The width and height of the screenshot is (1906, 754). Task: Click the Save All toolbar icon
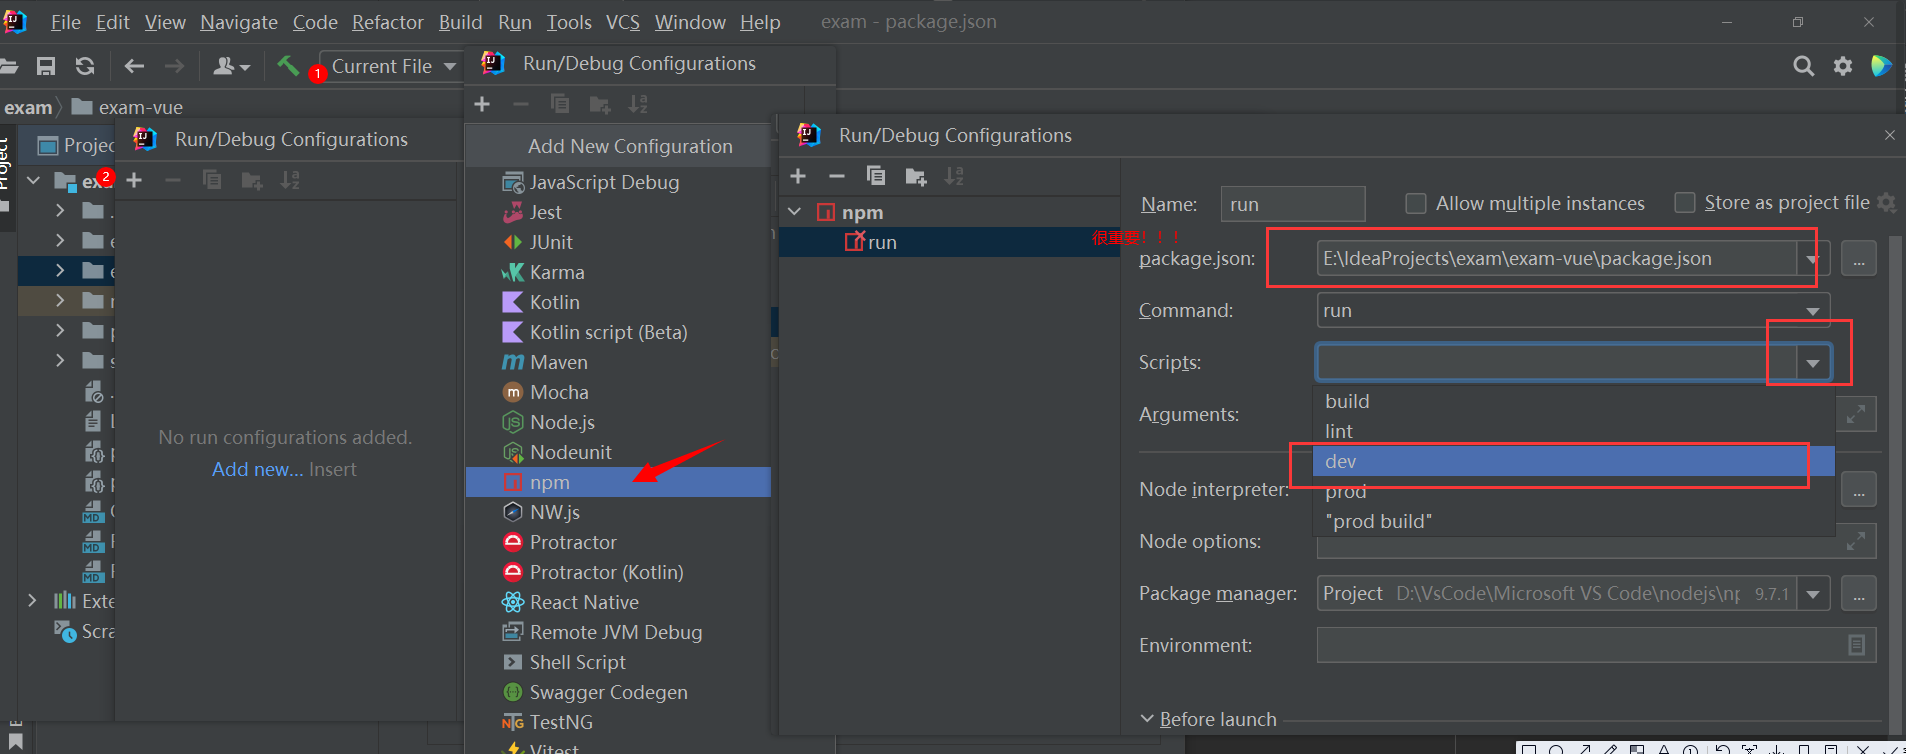click(46, 66)
